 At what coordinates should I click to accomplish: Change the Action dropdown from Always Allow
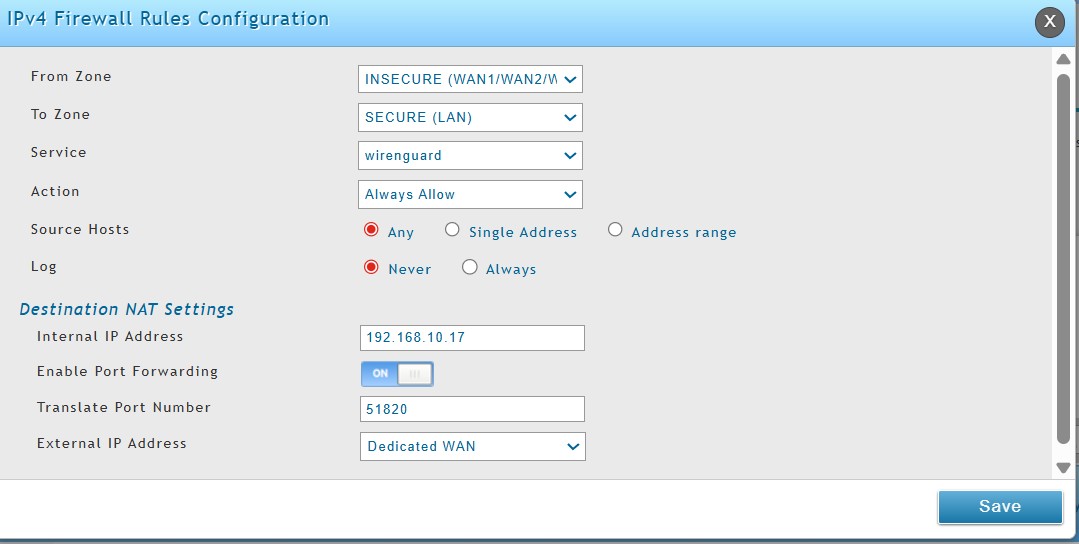click(470, 194)
